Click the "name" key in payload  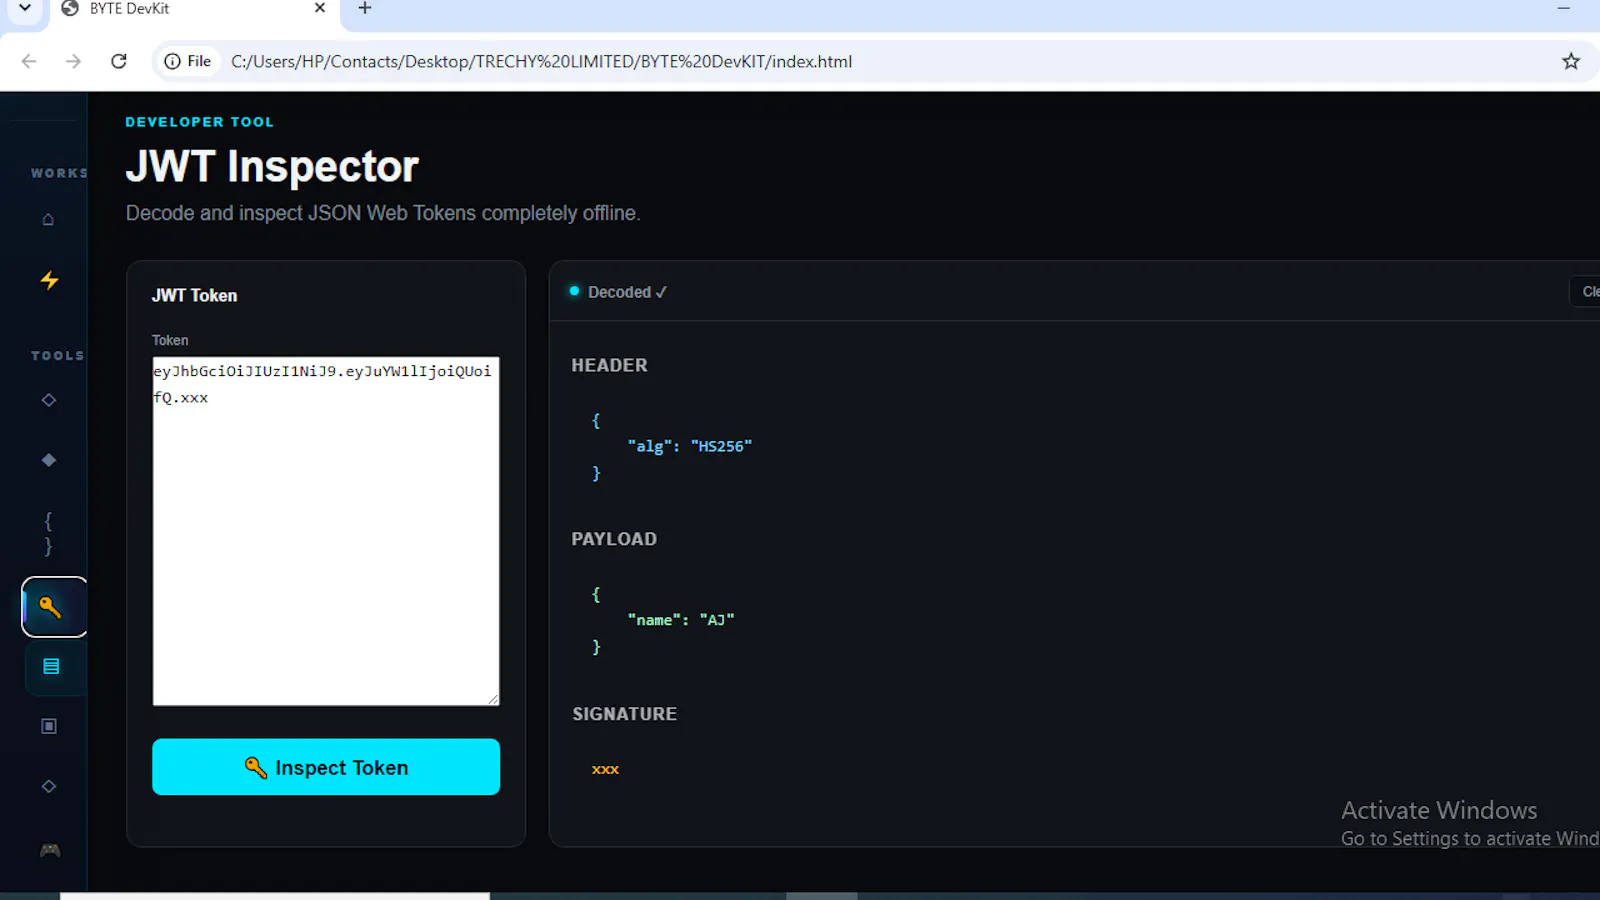click(654, 620)
